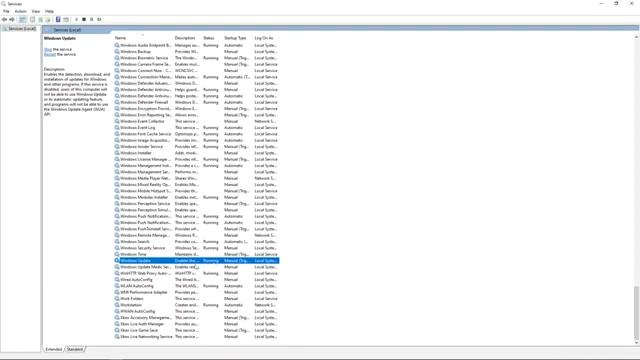This screenshot has width=640, height=360.
Task: Click the Forward arrow in the toolbar
Action: (x=12, y=20)
